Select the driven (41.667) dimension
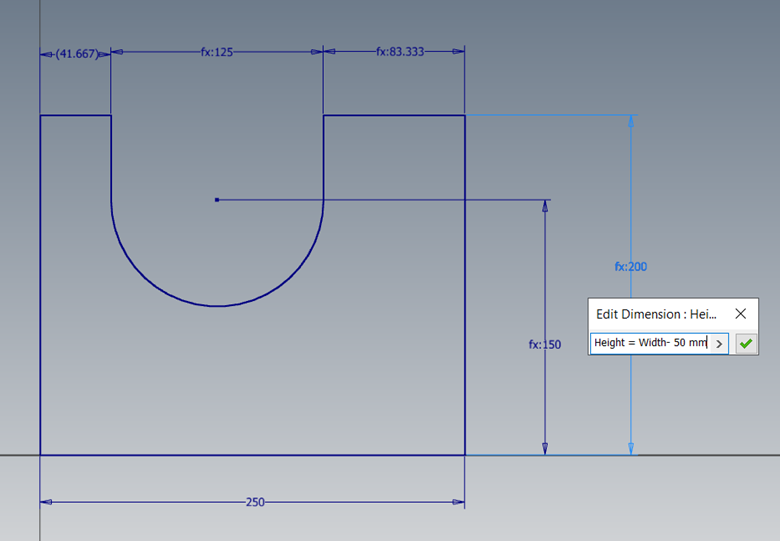 click(x=77, y=54)
